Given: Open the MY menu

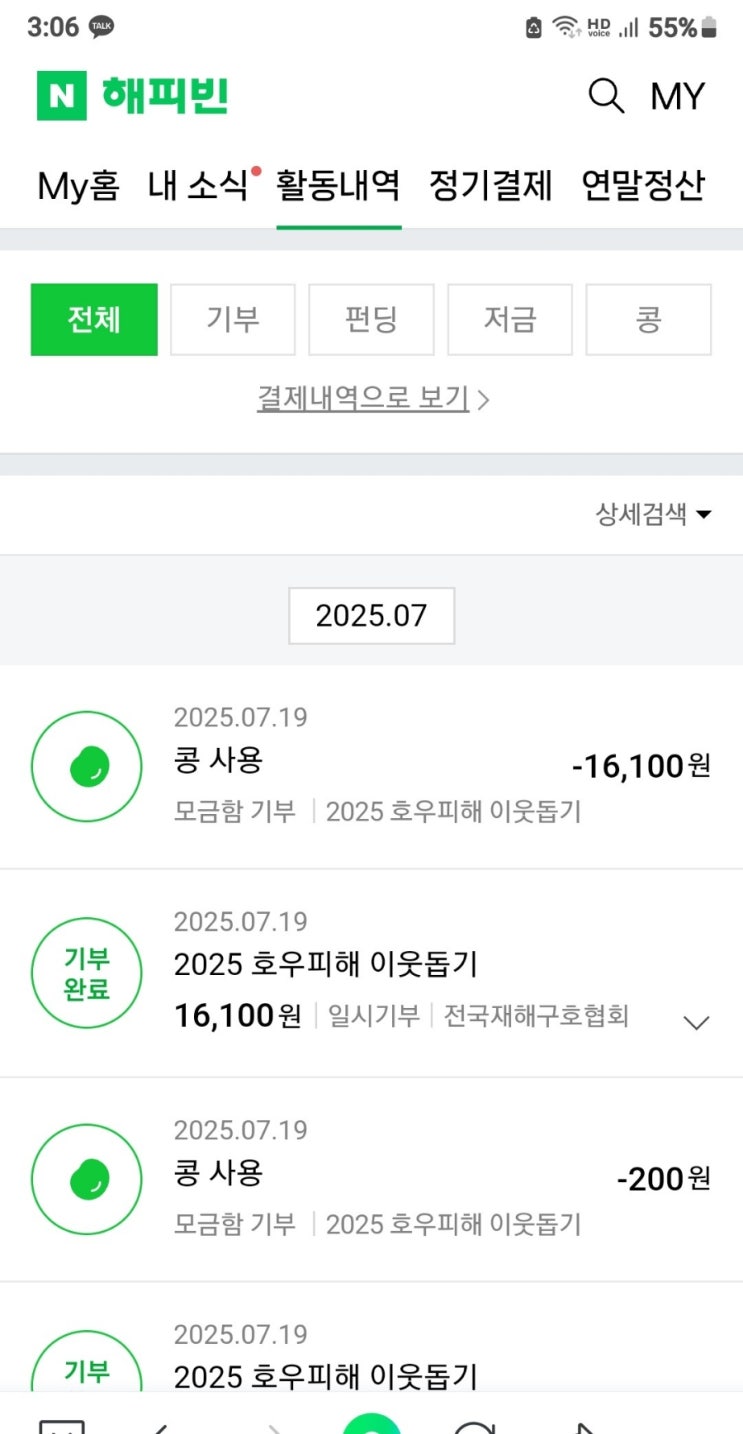Looking at the screenshot, I should [677, 97].
